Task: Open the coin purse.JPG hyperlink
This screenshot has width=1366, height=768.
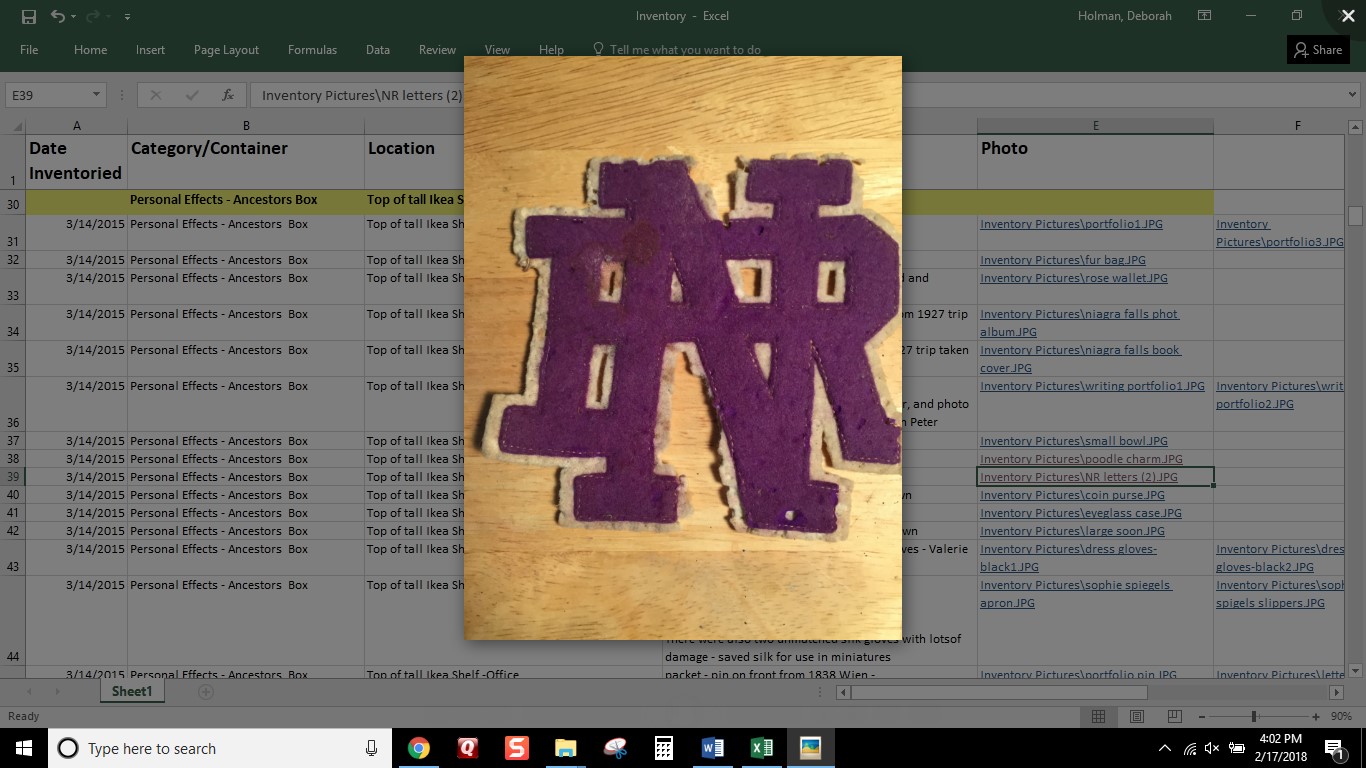Action: tap(1072, 495)
